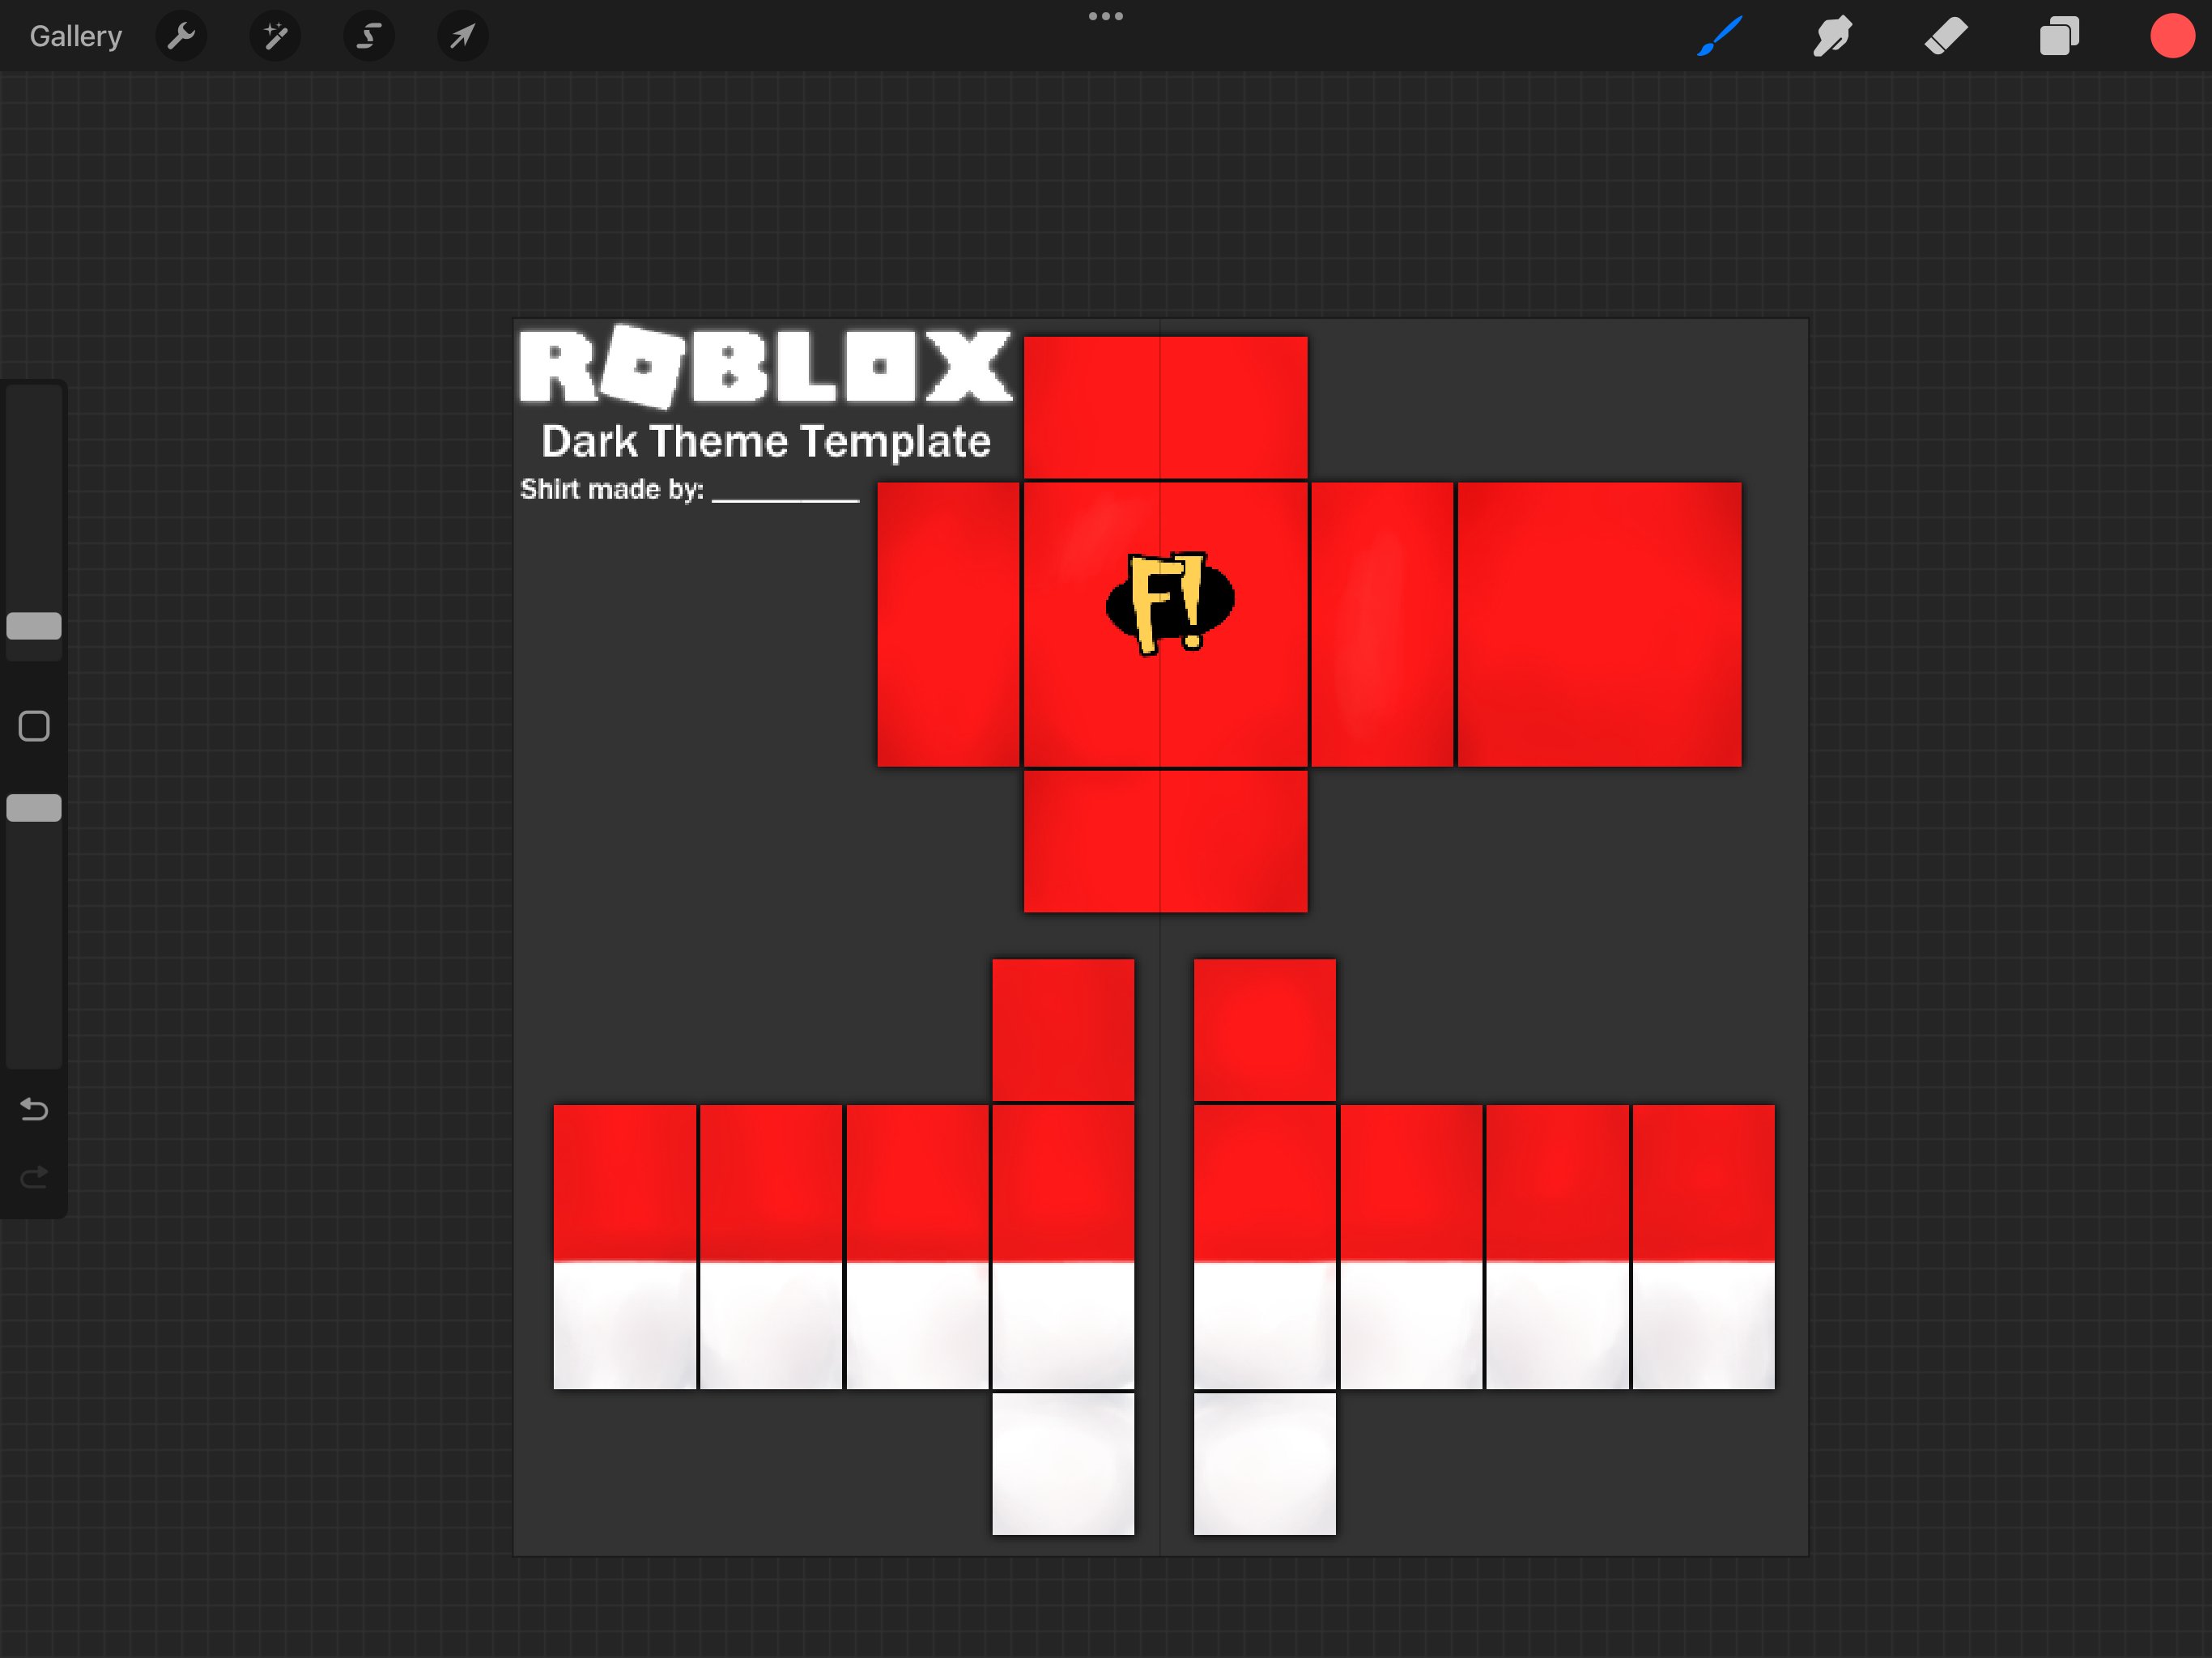
Task: Click the brush size slider handle
Action: [x=34, y=626]
